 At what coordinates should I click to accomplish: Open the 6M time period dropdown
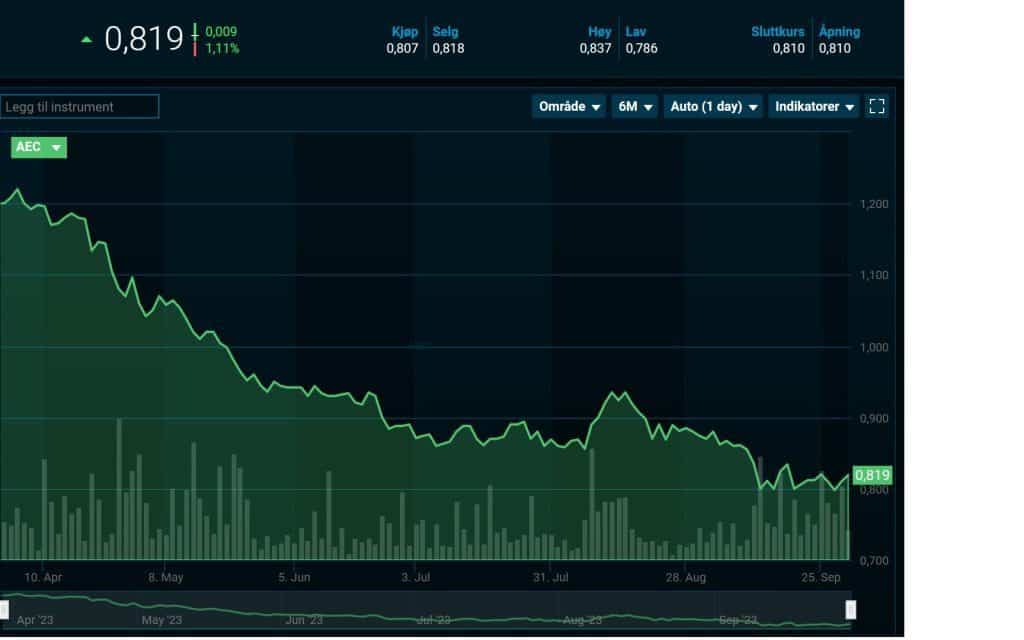point(635,106)
